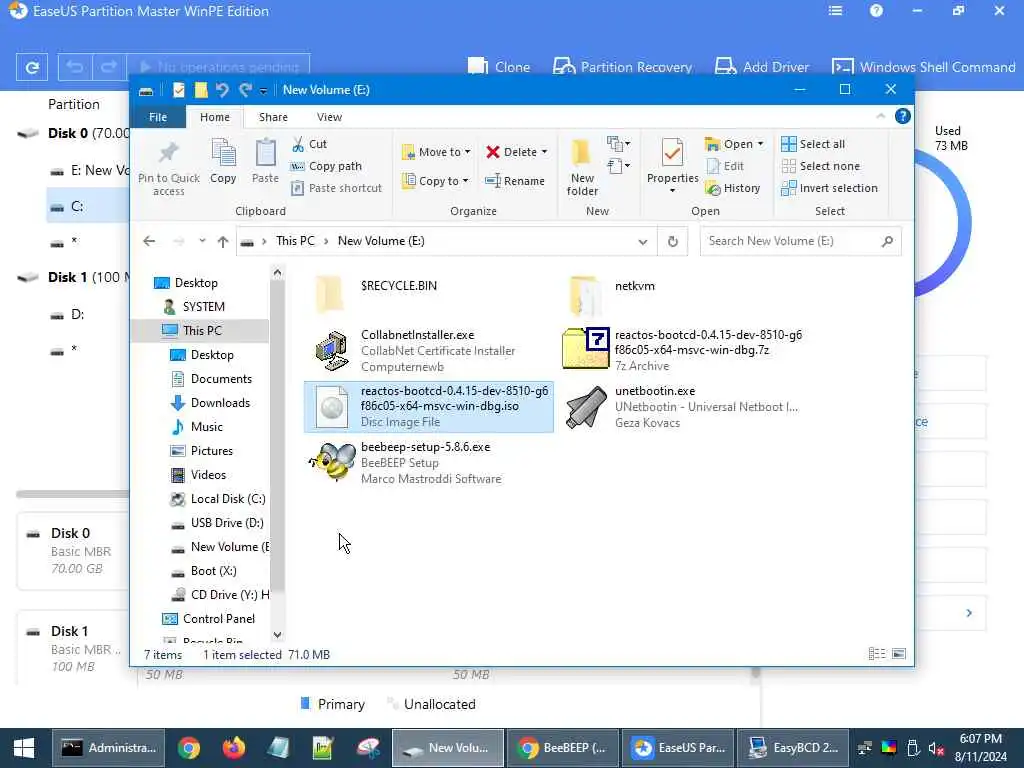
Task: Click Invert selection
Action: tap(829, 188)
